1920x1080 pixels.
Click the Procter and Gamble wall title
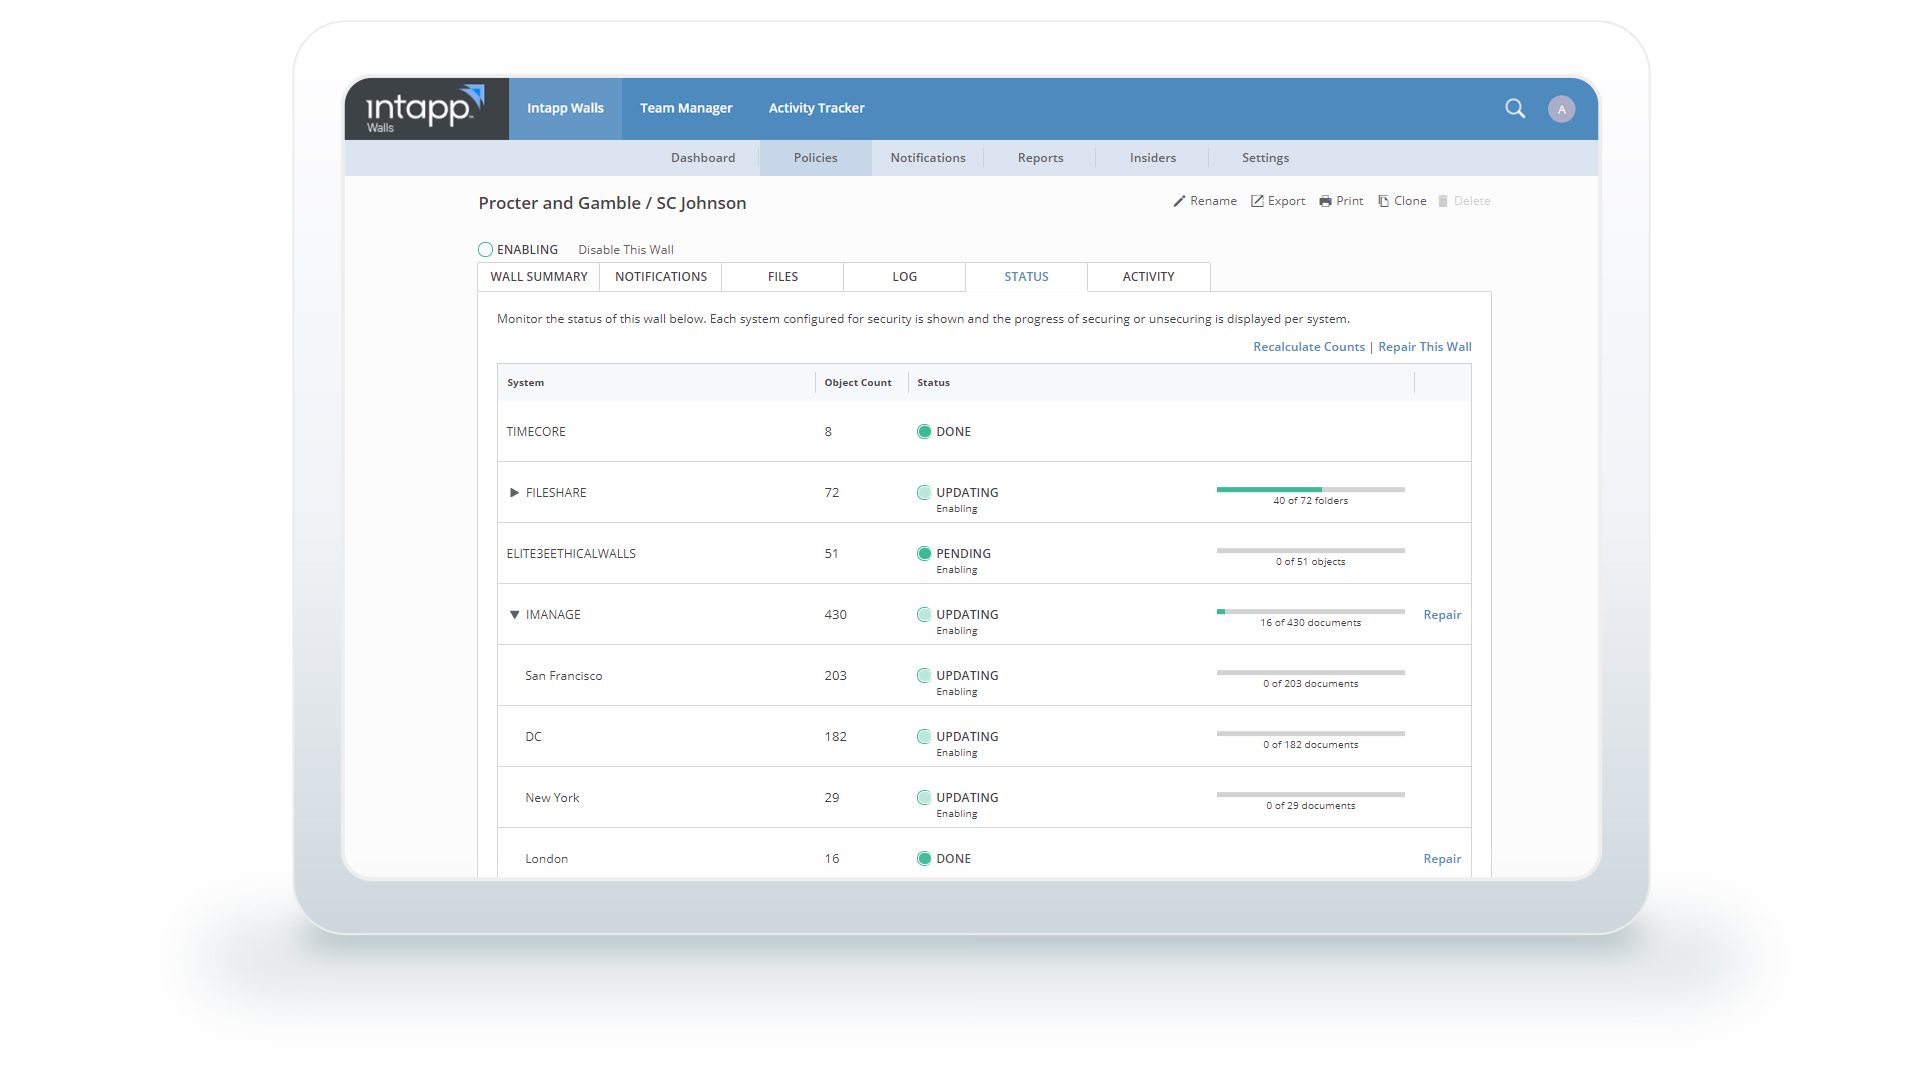pyautogui.click(x=612, y=203)
